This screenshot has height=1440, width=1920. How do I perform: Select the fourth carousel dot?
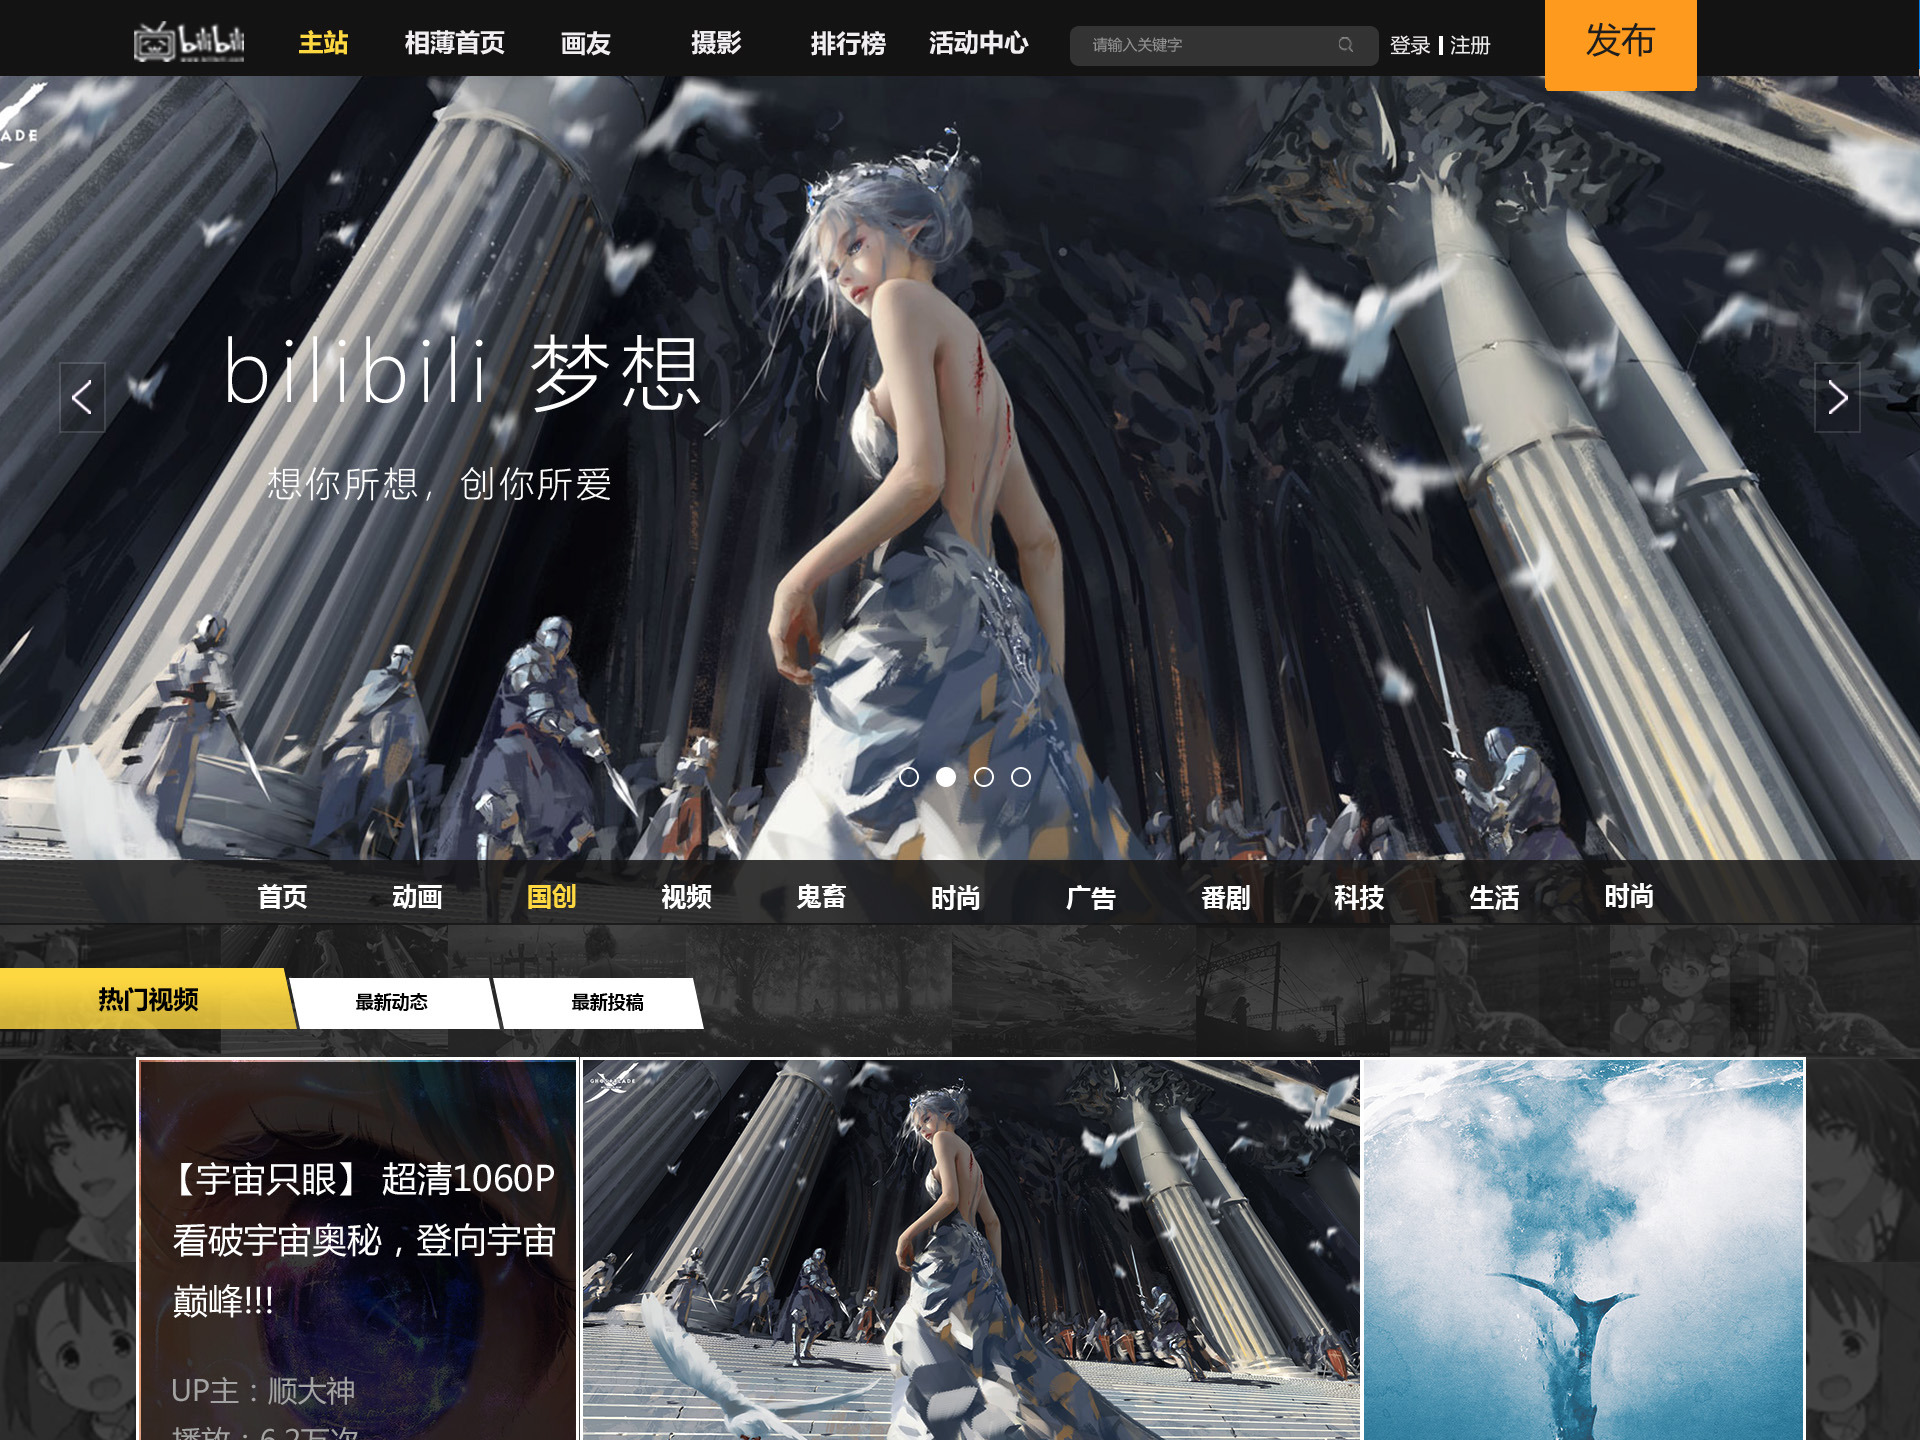1020,777
